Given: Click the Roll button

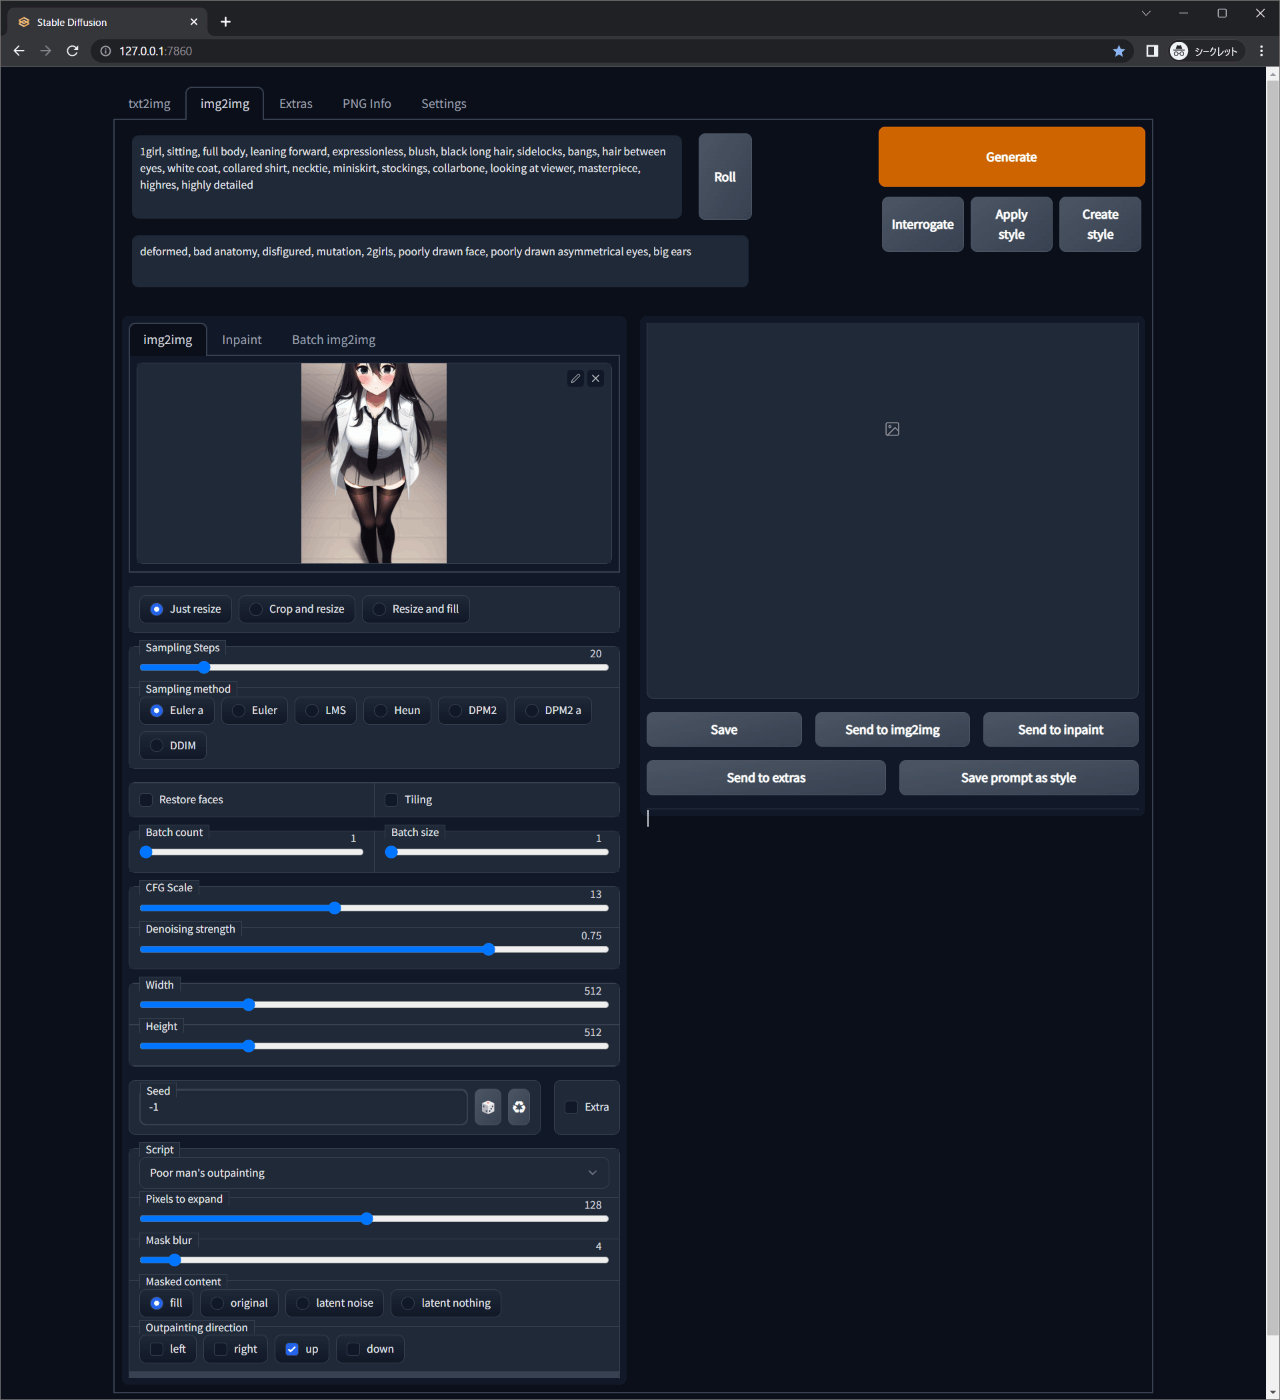Looking at the screenshot, I should click(725, 177).
